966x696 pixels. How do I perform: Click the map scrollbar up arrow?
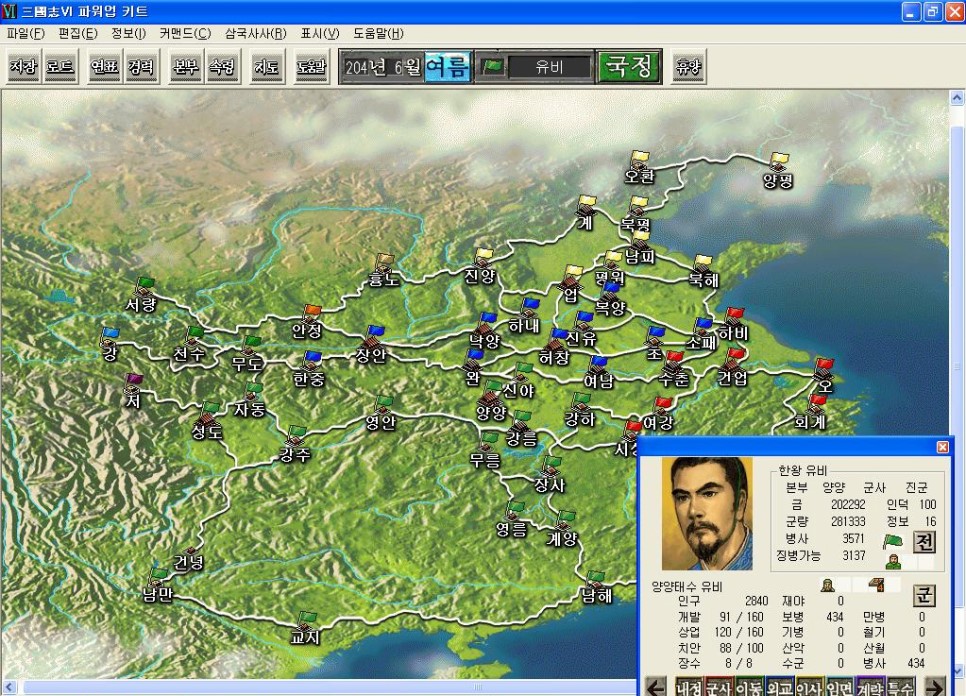click(x=957, y=97)
